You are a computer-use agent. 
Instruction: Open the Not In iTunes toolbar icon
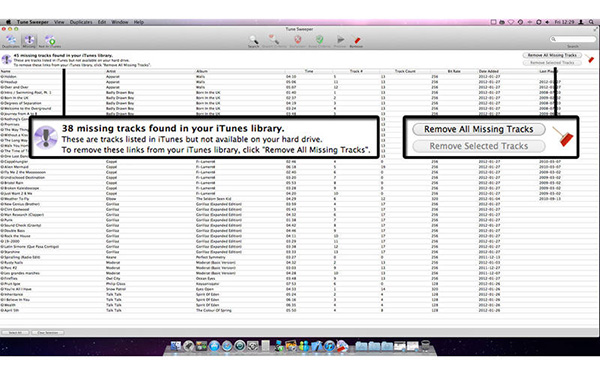click(x=50, y=41)
